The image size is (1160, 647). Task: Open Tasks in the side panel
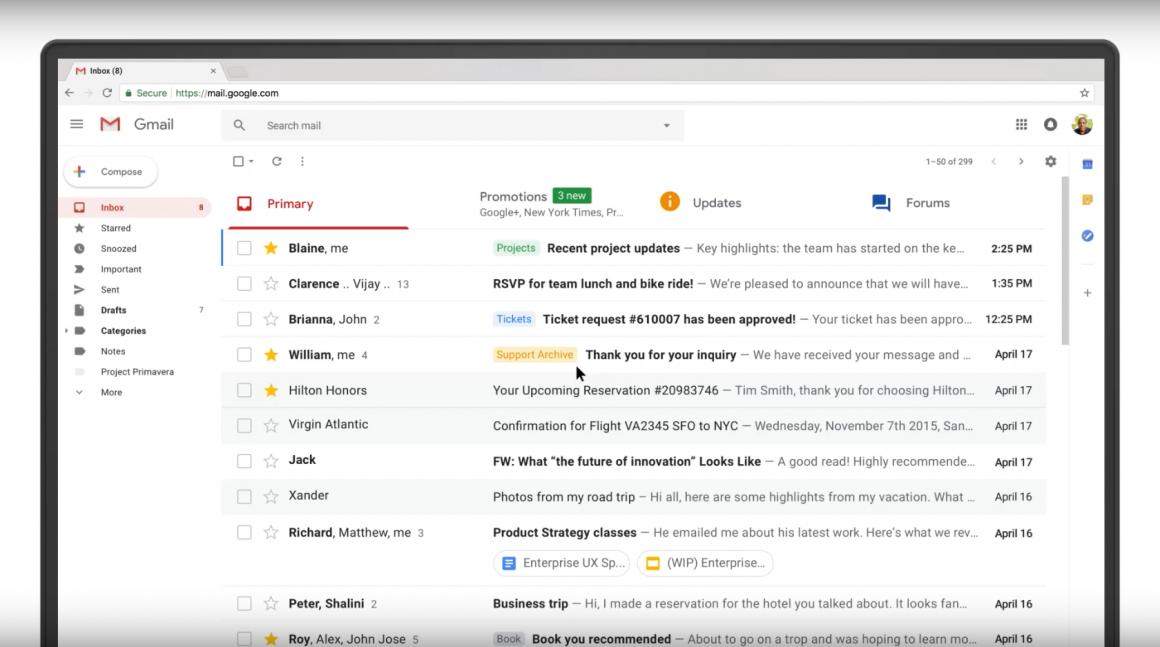tap(1088, 236)
